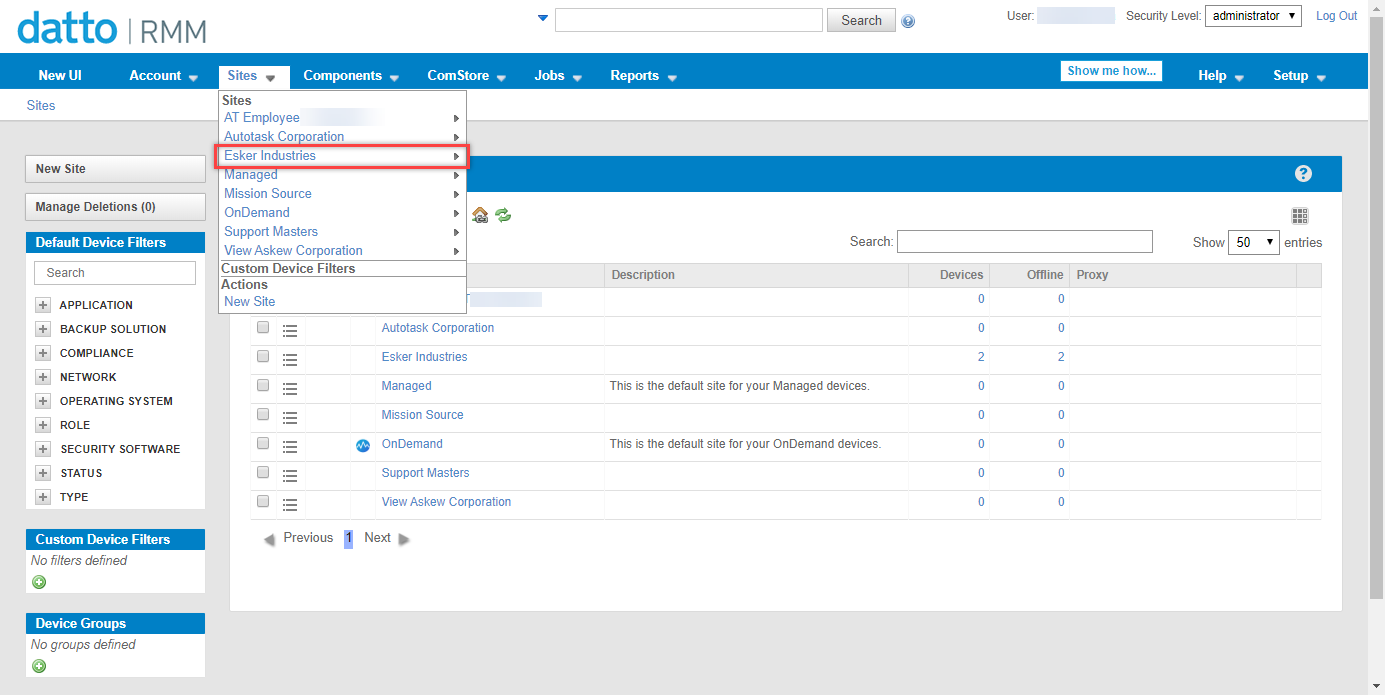Focus the Default Device Filters search box

115,273
